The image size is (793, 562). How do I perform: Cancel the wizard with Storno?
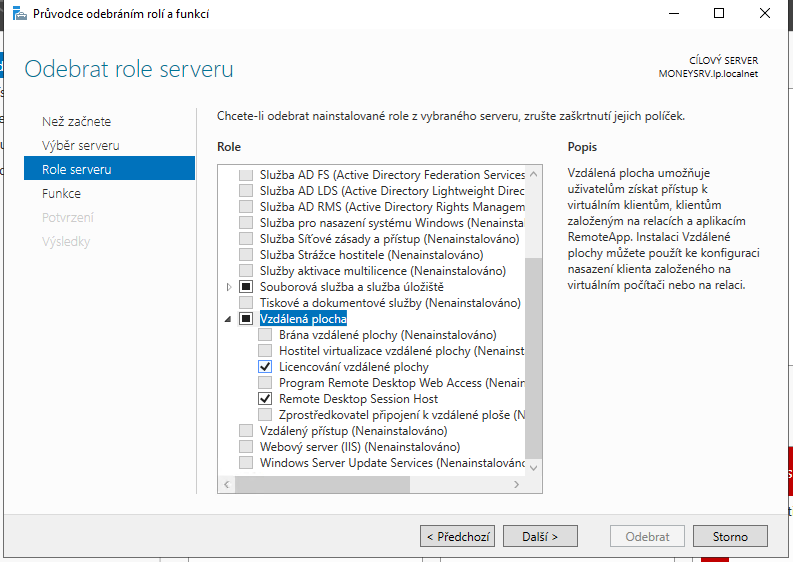[729, 537]
